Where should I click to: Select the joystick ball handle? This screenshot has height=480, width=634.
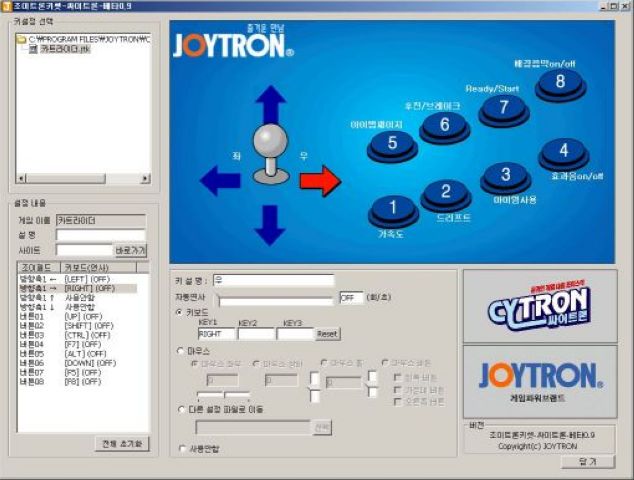[x=270, y=140]
